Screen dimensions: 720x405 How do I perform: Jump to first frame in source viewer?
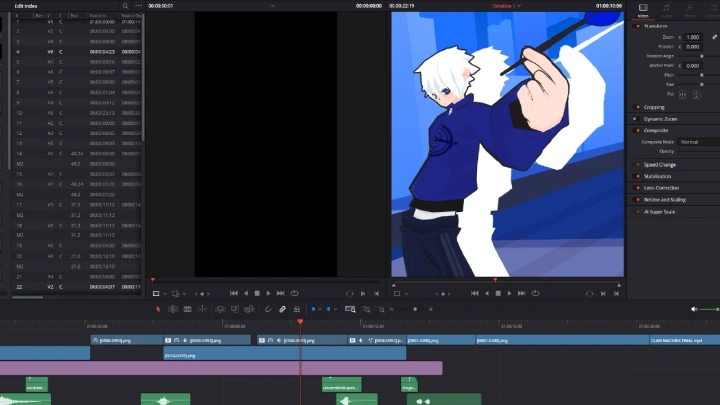pos(234,293)
